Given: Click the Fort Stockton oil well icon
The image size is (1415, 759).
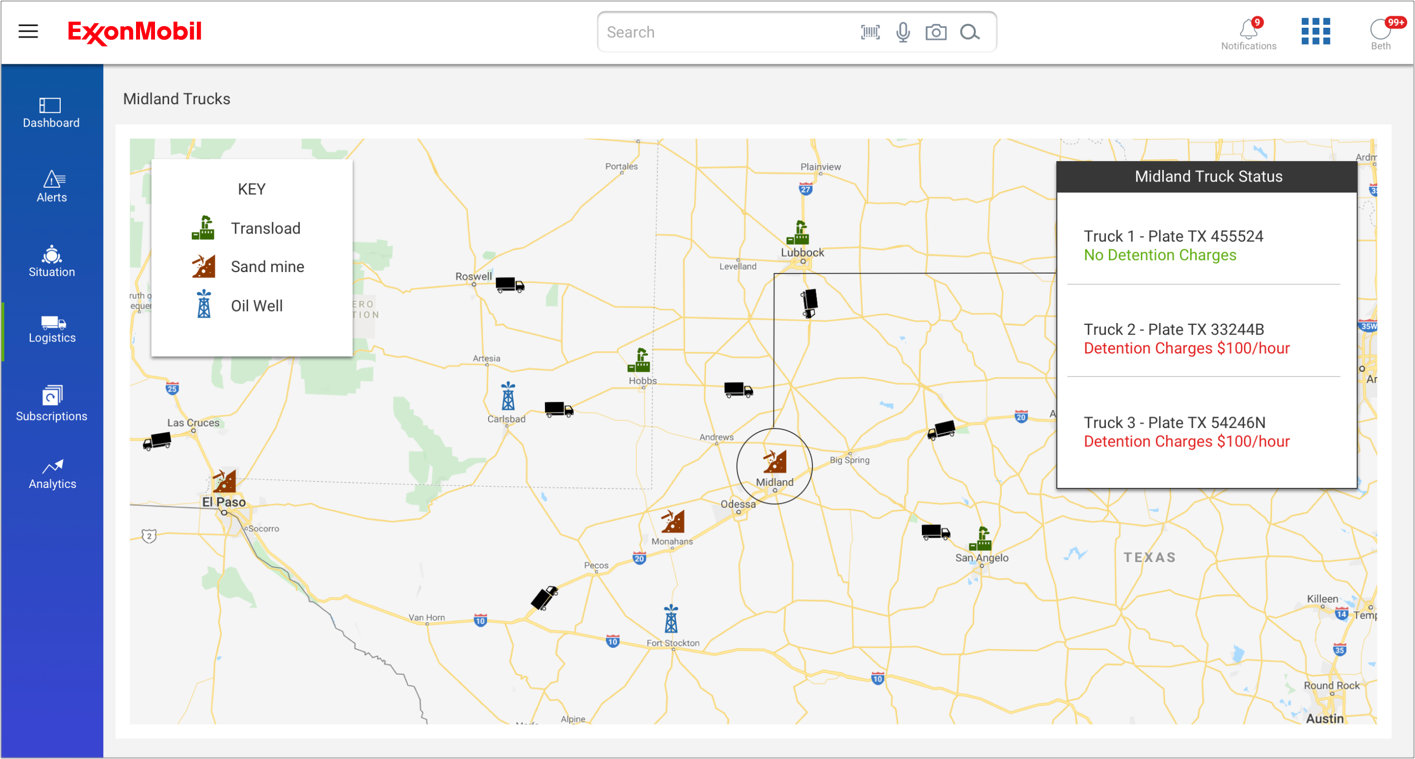Looking at the screenshot, I should coord(671,619).
